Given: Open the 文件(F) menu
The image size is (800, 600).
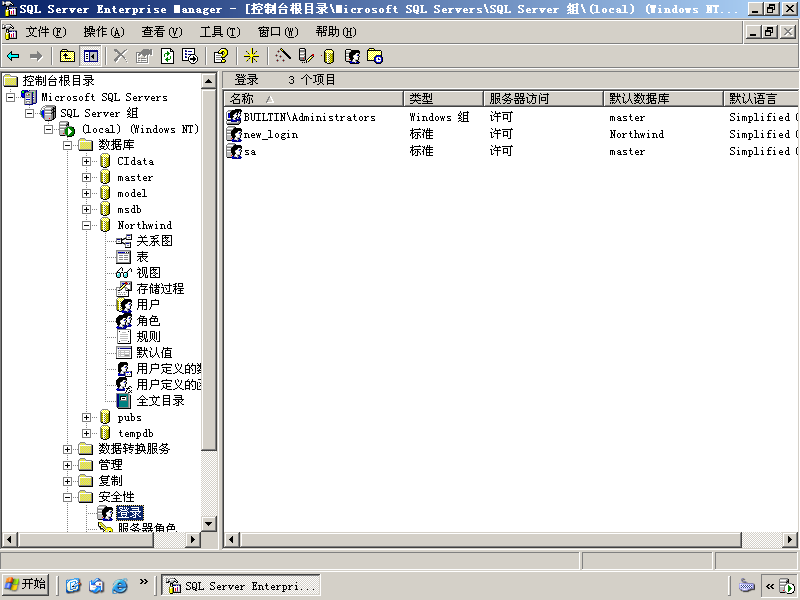Looking at the screenshot, I should pos(46,32).
